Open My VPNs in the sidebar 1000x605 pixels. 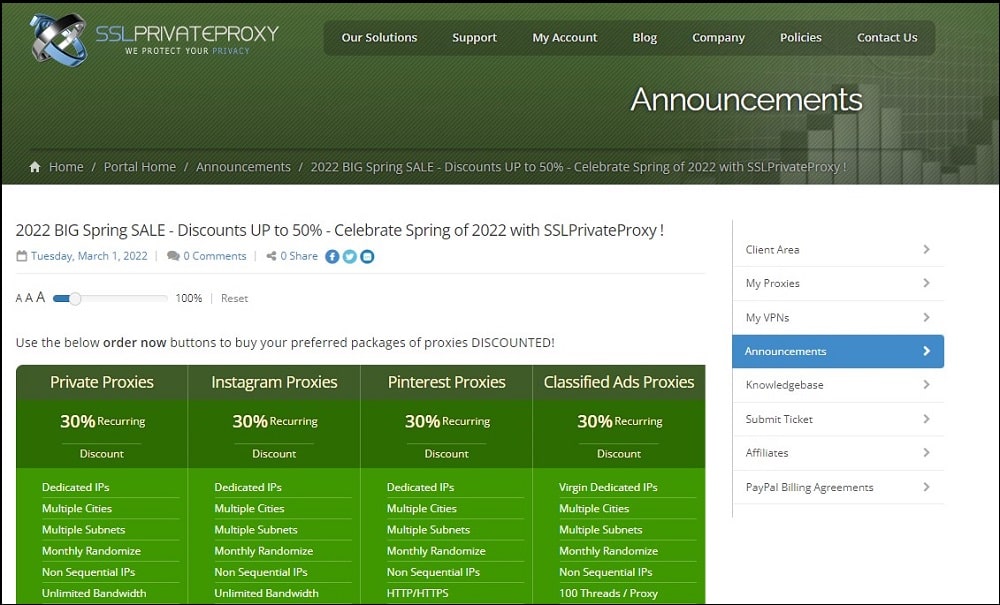pos(838,317)
